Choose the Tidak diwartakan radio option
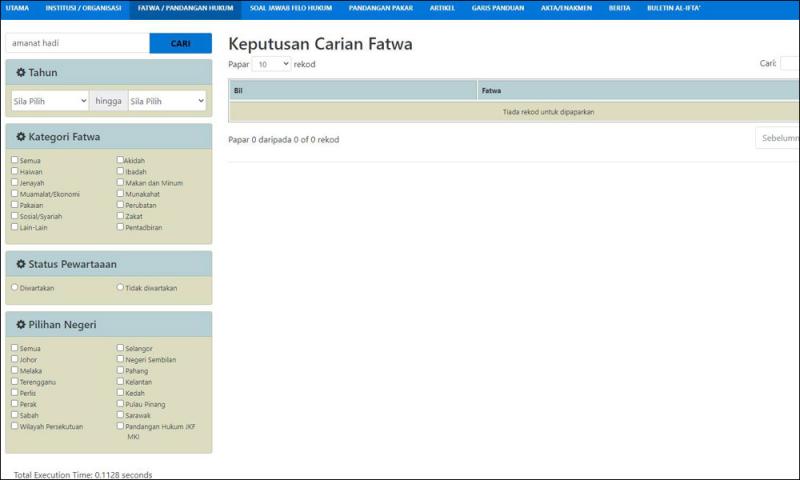The height and width of the screenshot is (480, 800). (x=120, y=288)
